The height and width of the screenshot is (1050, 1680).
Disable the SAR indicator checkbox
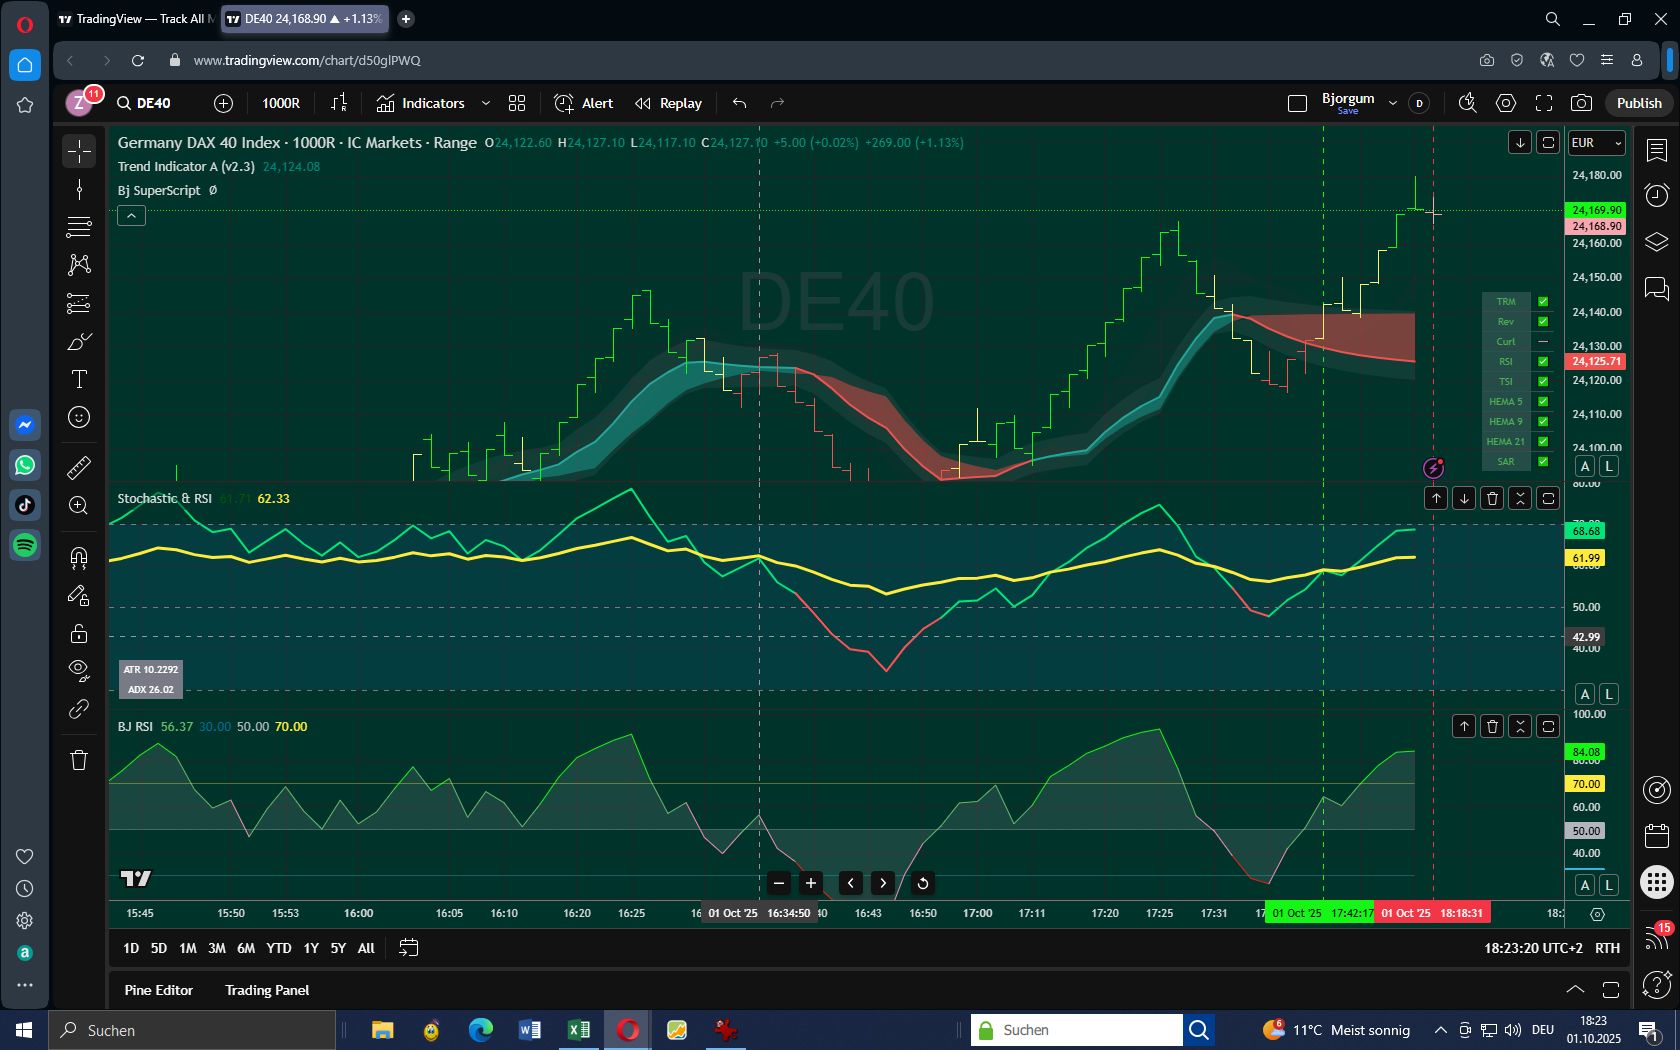(1543, 461)
